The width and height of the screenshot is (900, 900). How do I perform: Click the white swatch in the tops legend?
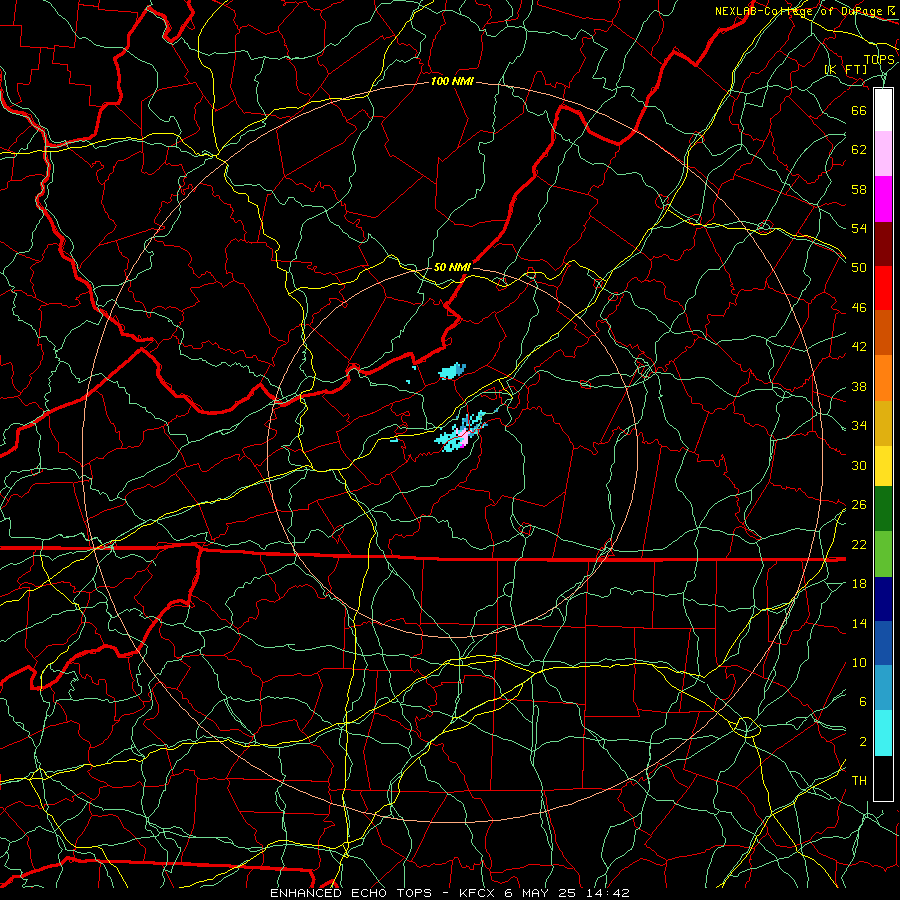[x=883, y=110]
